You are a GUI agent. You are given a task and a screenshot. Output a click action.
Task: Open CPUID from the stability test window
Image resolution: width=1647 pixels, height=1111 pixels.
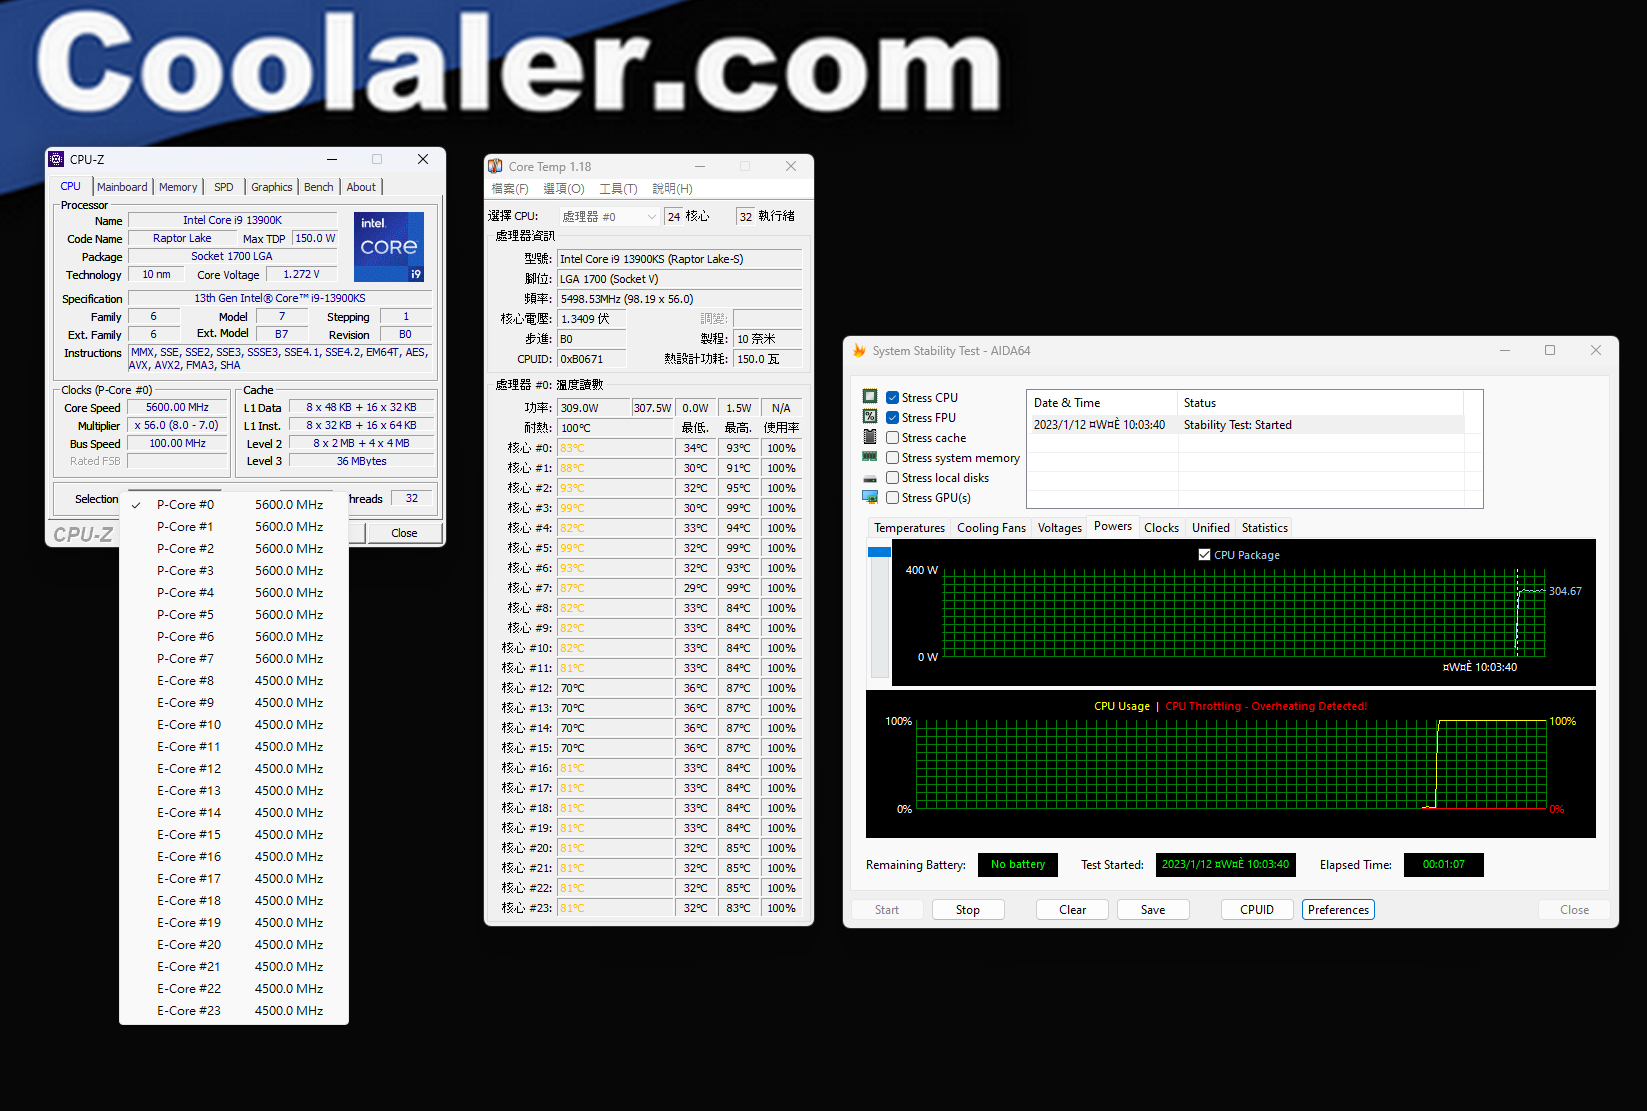[1257, 910]
